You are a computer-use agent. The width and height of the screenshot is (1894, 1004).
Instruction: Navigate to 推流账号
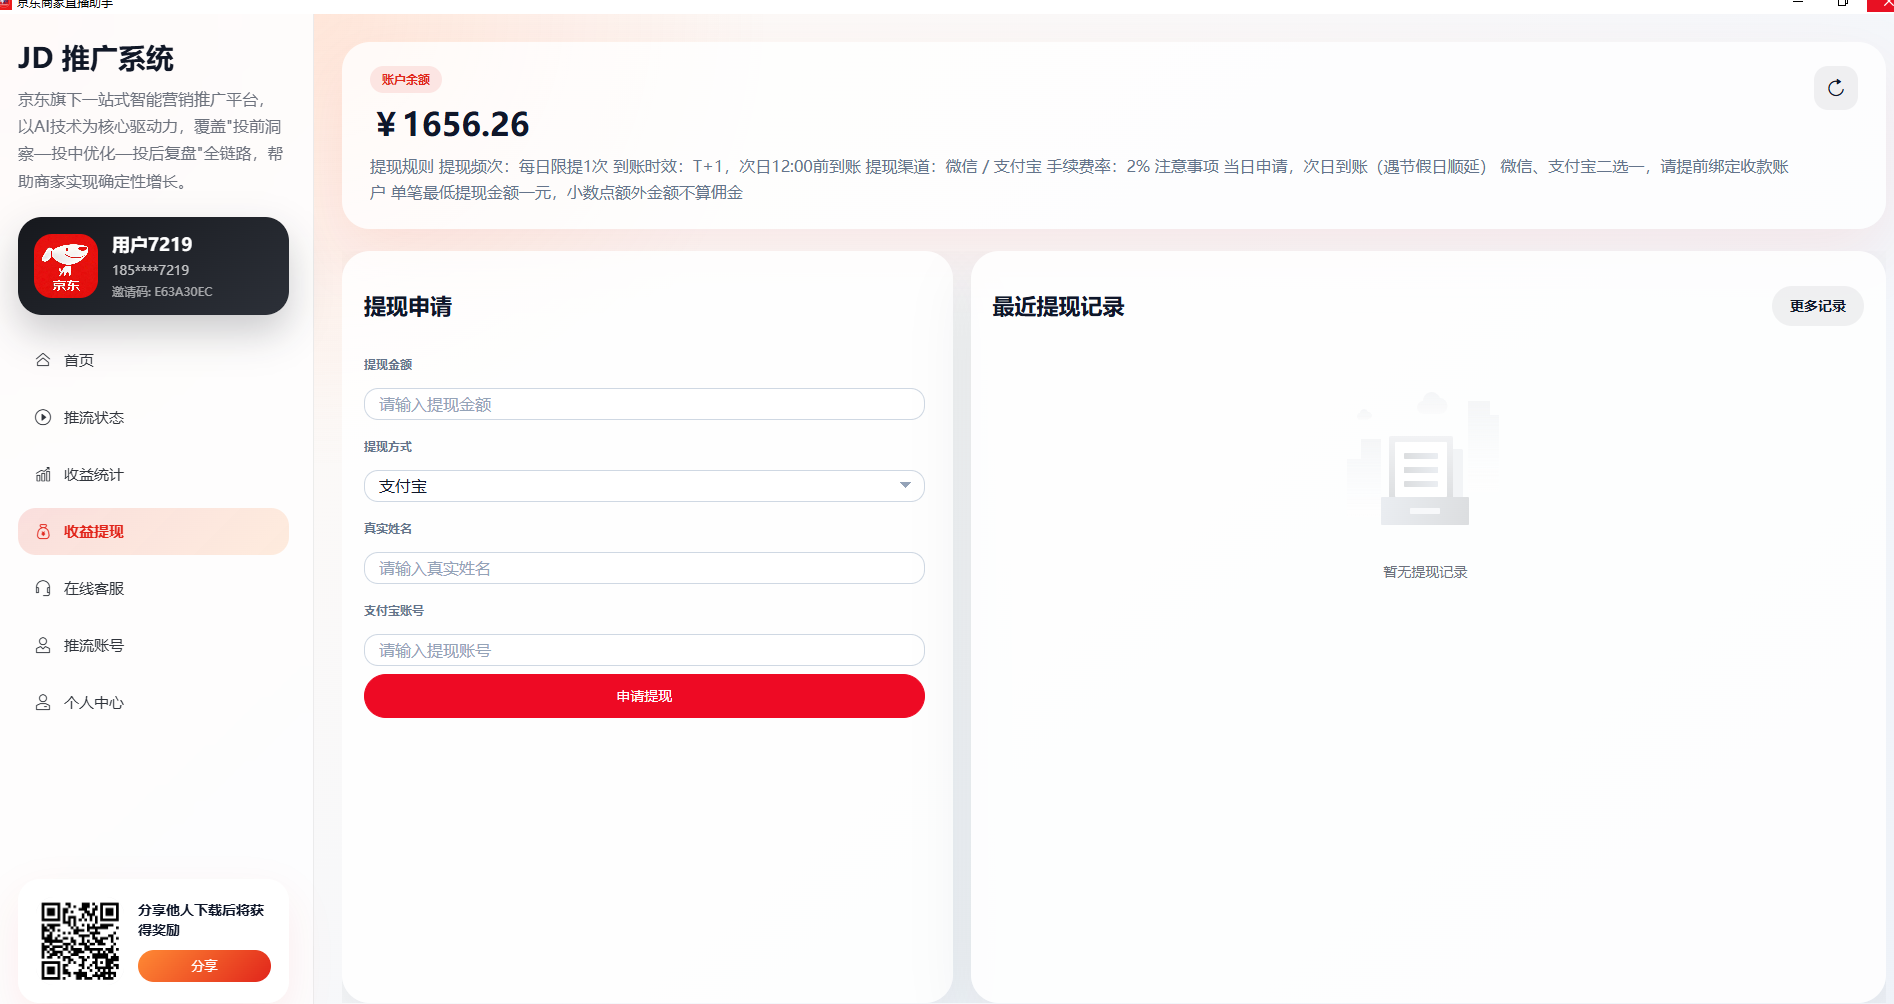(x=153, y=645)
